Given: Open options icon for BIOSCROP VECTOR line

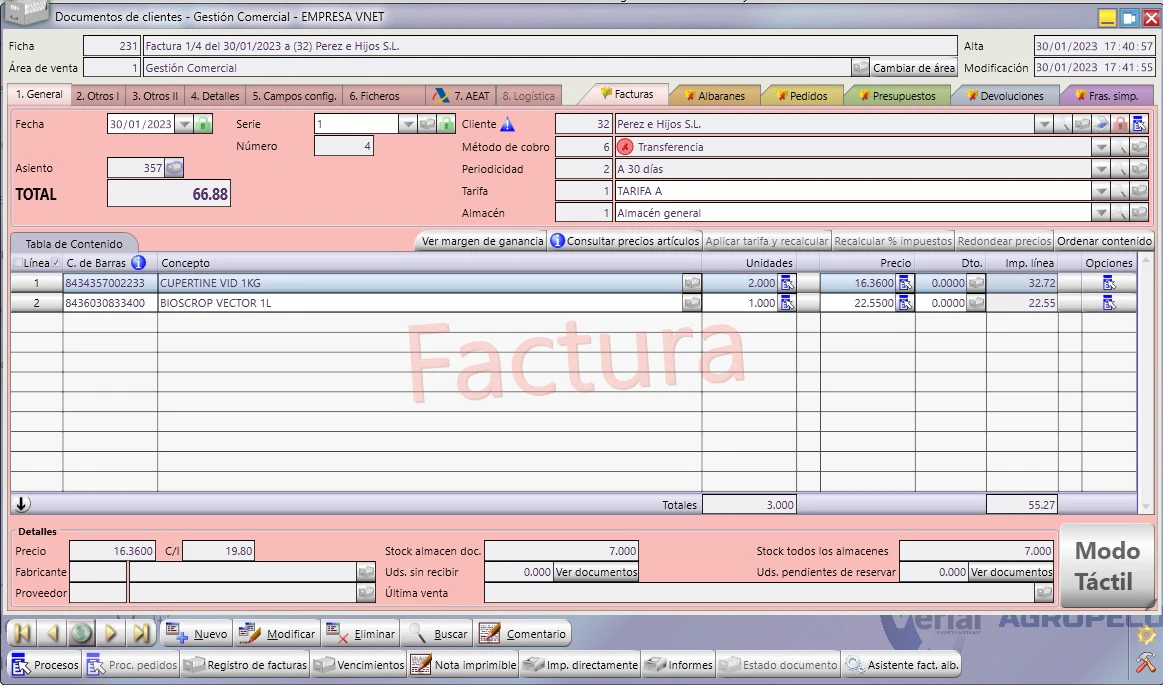Looking at the screenshot, I should (x=1109, y=303).
